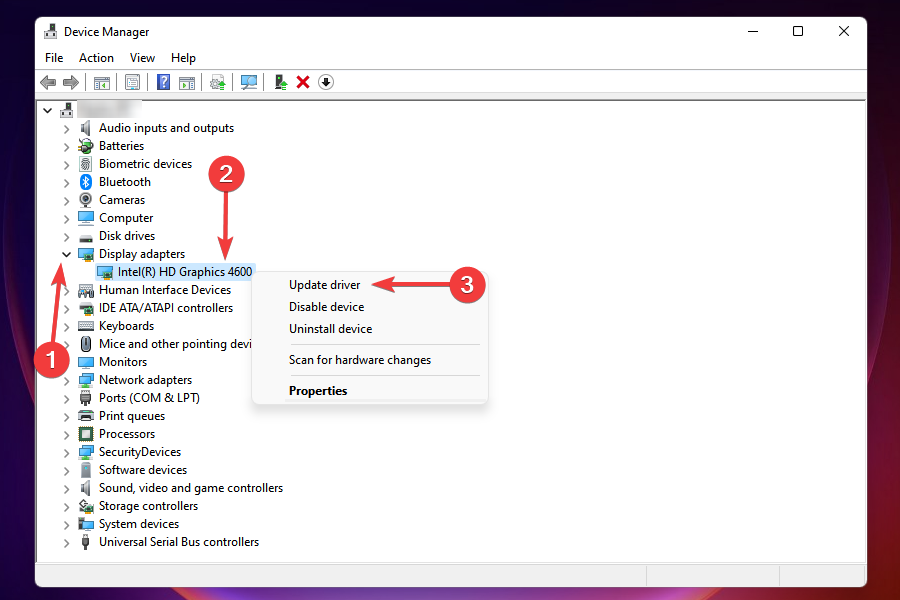Select Intel(R) HD Graphics 4600 entry
Screen dimensions: 900x600
click(185, 272)
